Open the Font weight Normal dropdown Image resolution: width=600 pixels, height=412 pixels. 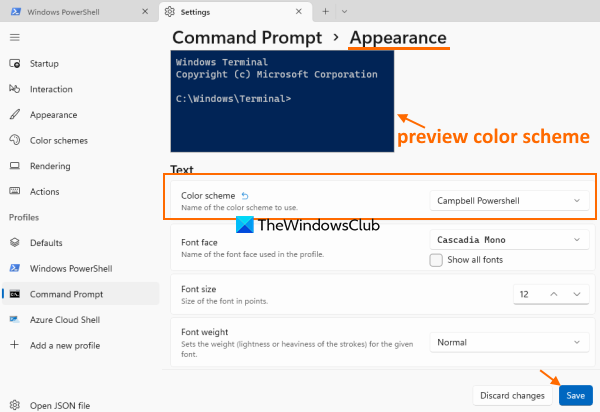[x=509, y=342]
